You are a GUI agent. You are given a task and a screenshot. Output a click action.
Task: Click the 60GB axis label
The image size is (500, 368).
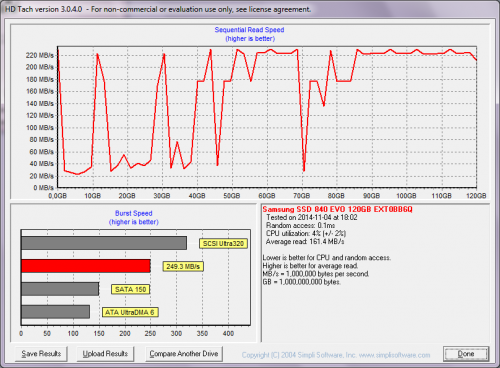tap(267, 196)
